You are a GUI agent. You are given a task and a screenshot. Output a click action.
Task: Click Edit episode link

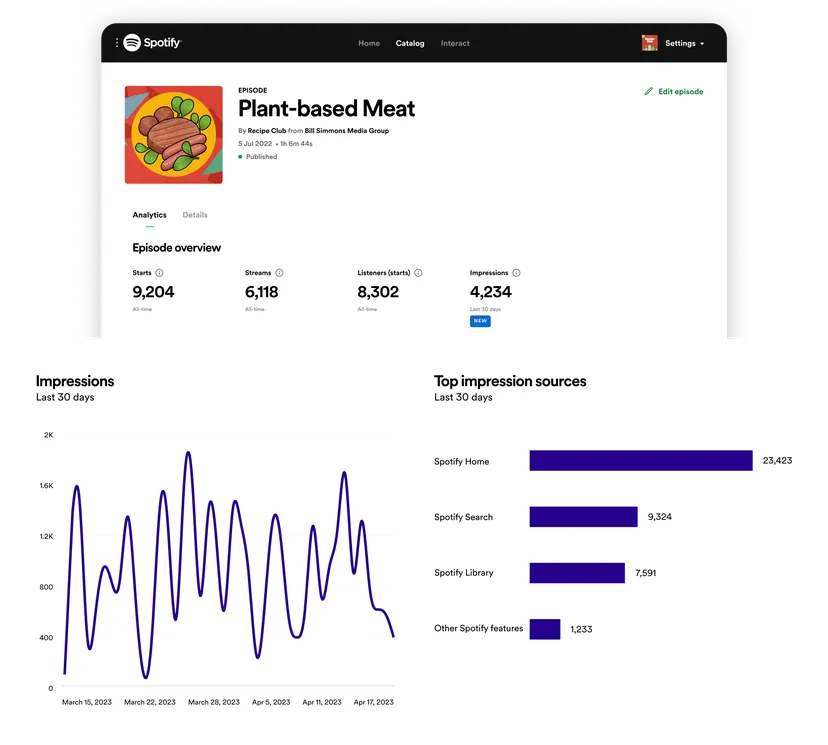(681, 91)
